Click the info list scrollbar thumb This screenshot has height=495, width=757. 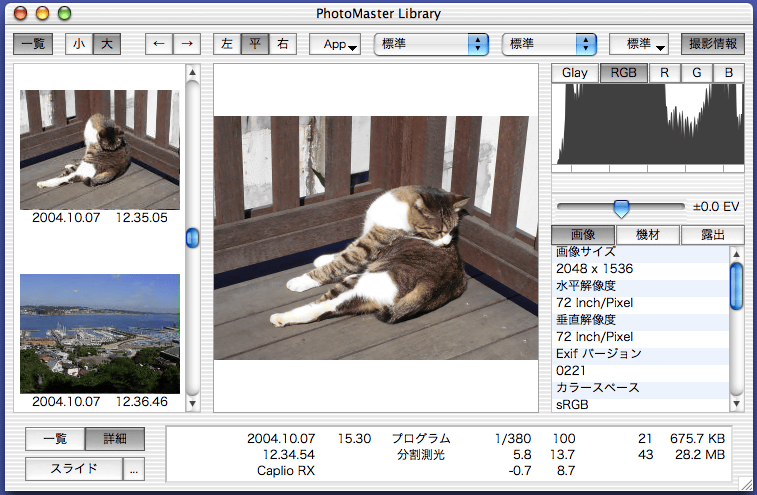(x=736, y=286)
